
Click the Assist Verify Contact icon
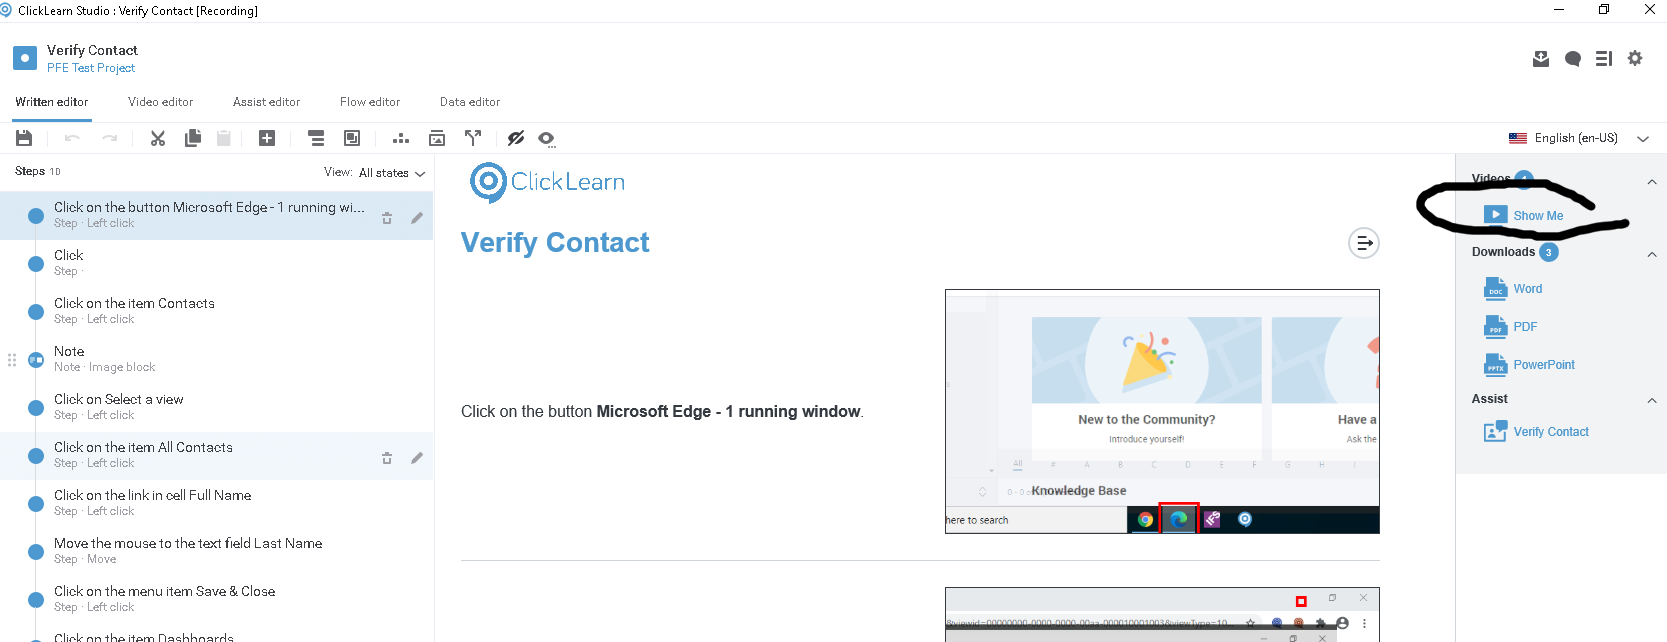click(1495, 432)
